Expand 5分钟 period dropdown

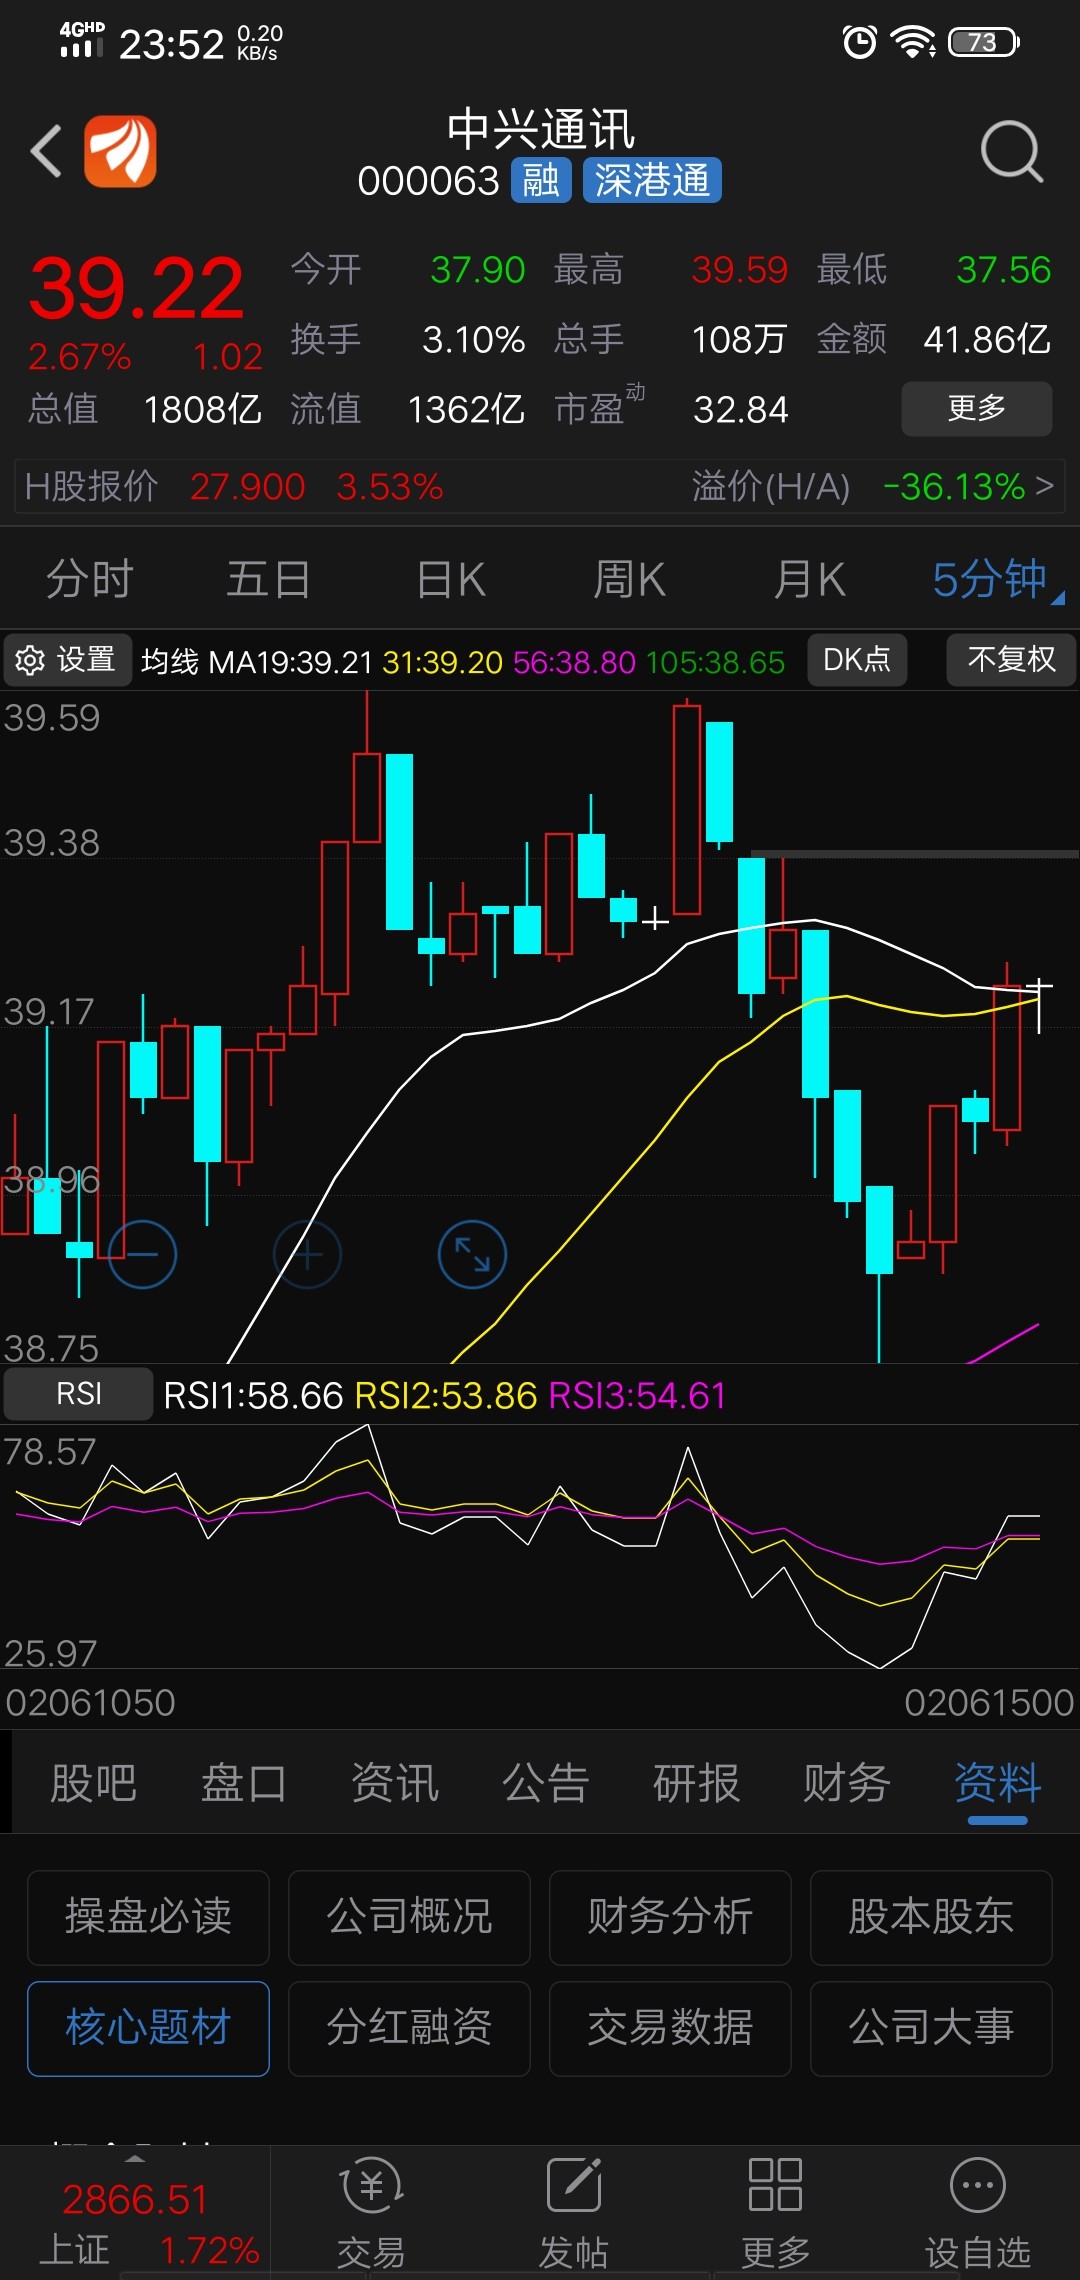click(997, 579)
